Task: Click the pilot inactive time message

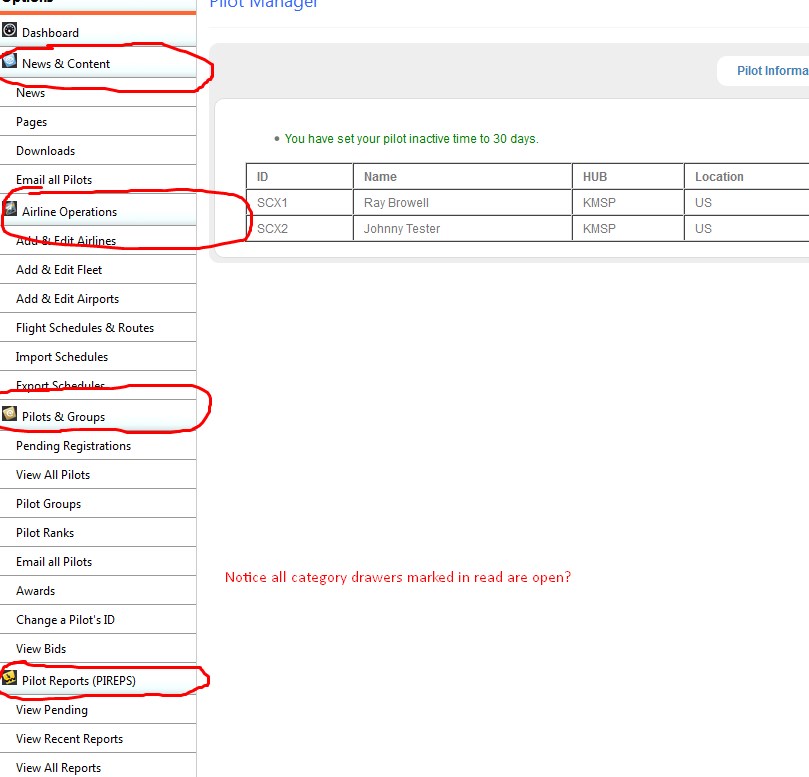Action: click(x=411, y=138)
